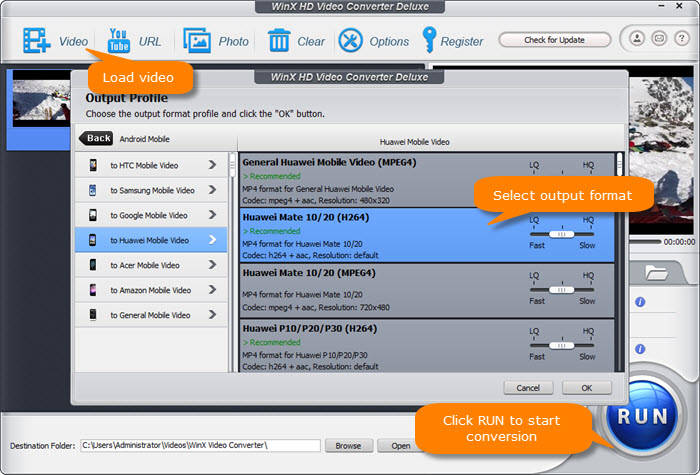Click the Photo toolbar label
700x475 pixels.
pos(233,42)
